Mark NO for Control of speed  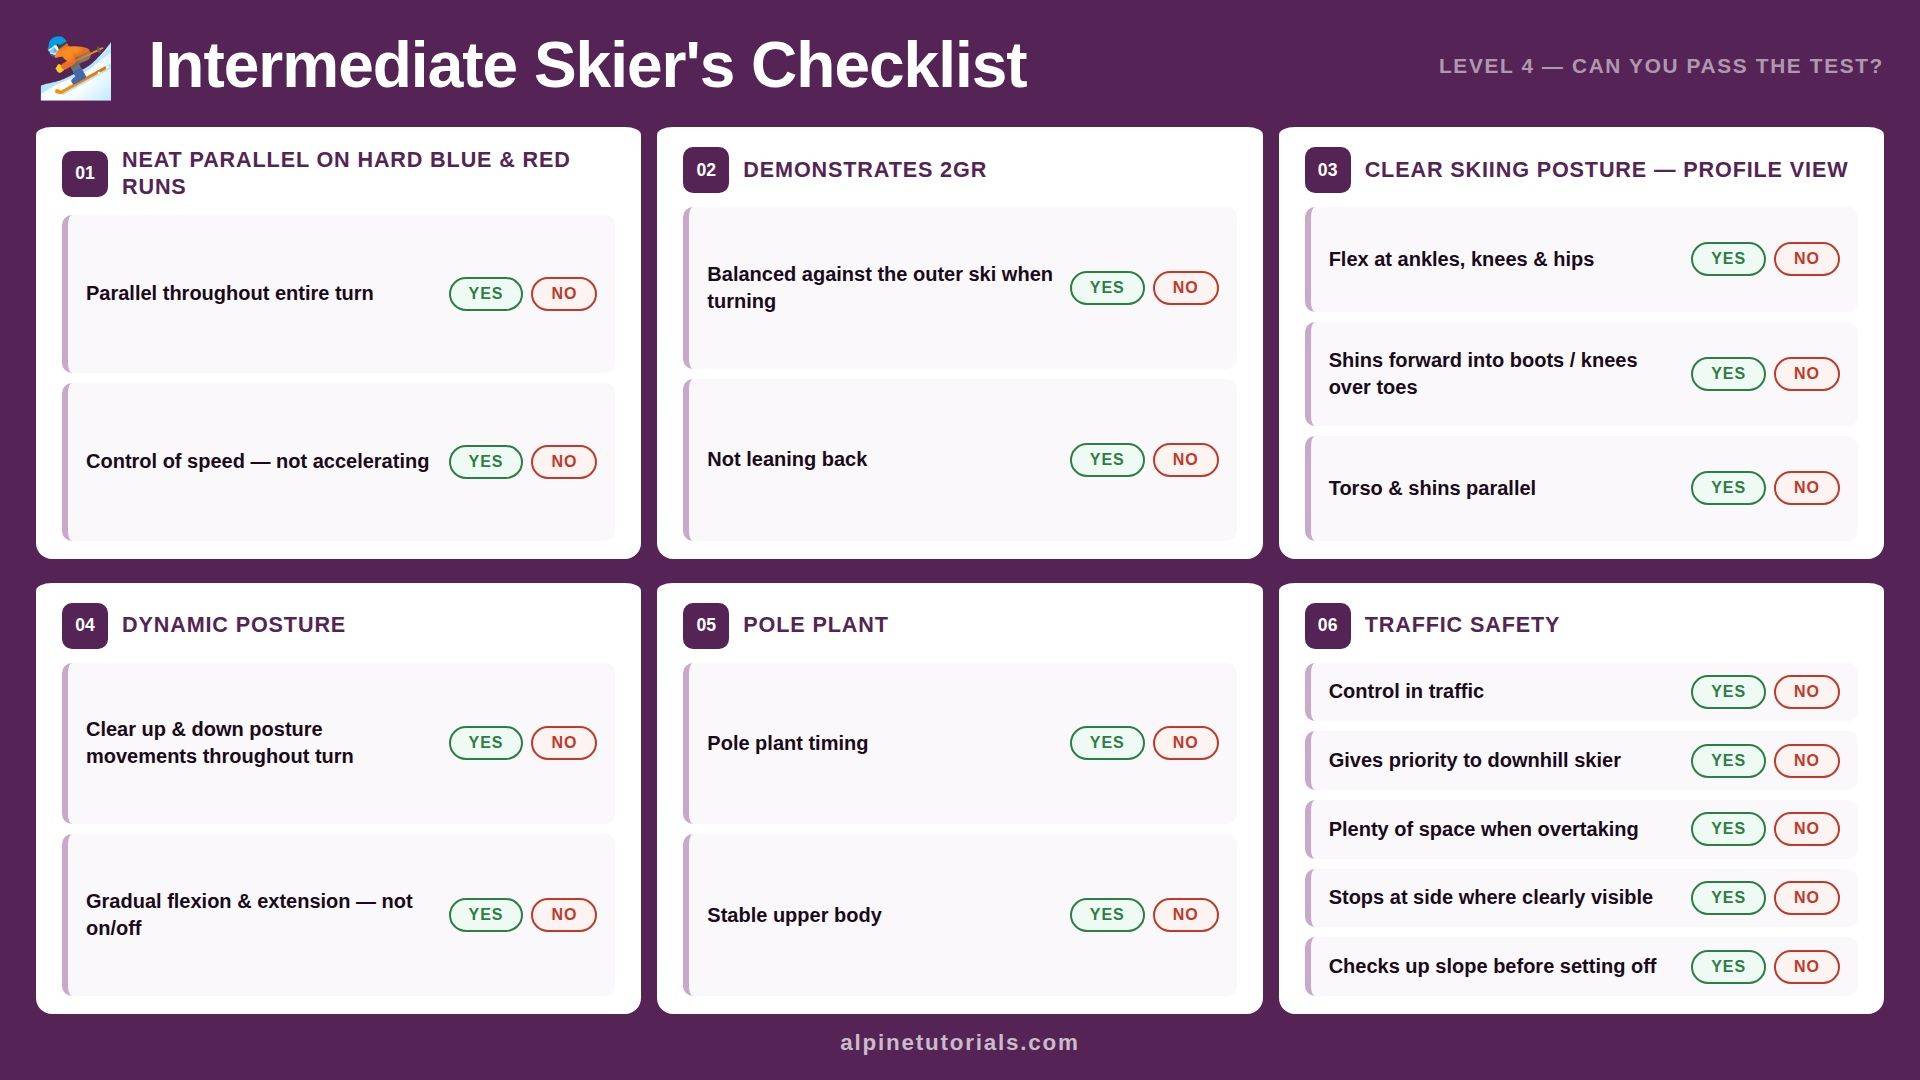coord(564,462)
